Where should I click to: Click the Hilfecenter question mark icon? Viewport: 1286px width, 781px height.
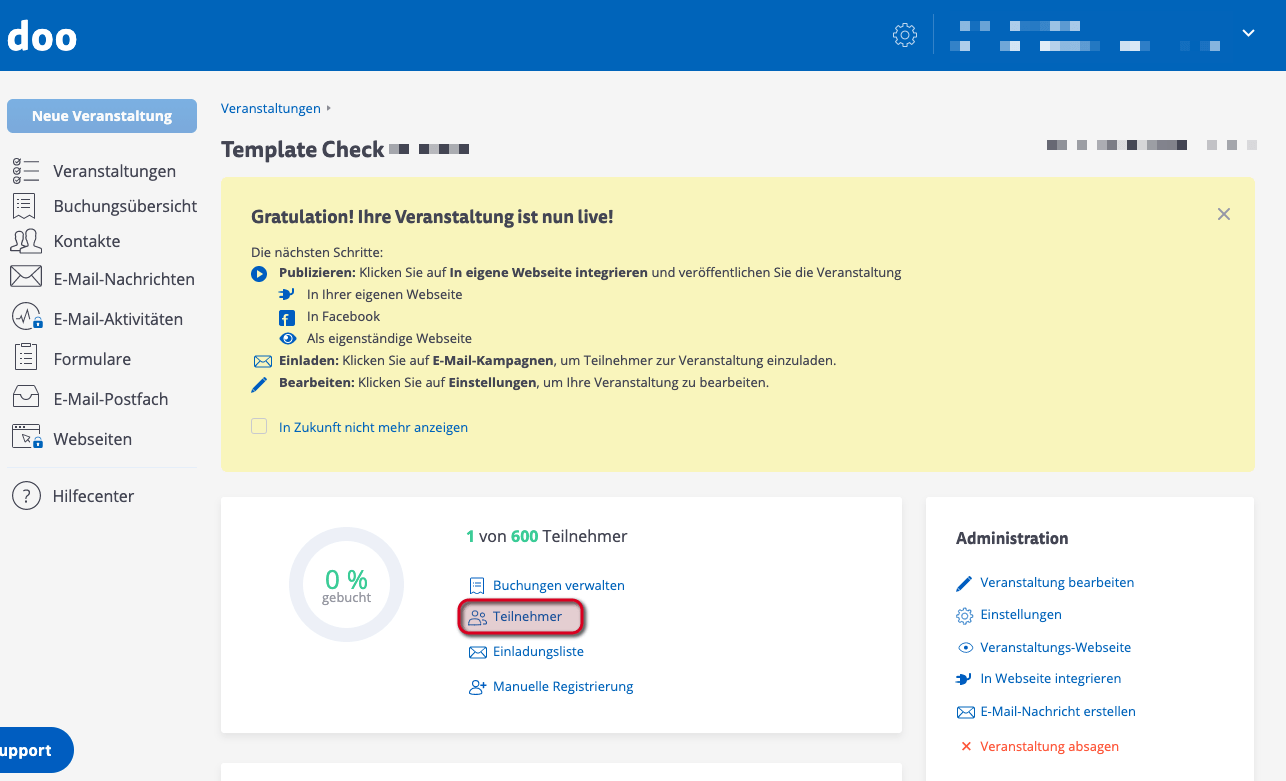pyautogui.click(x=26, y=496)
